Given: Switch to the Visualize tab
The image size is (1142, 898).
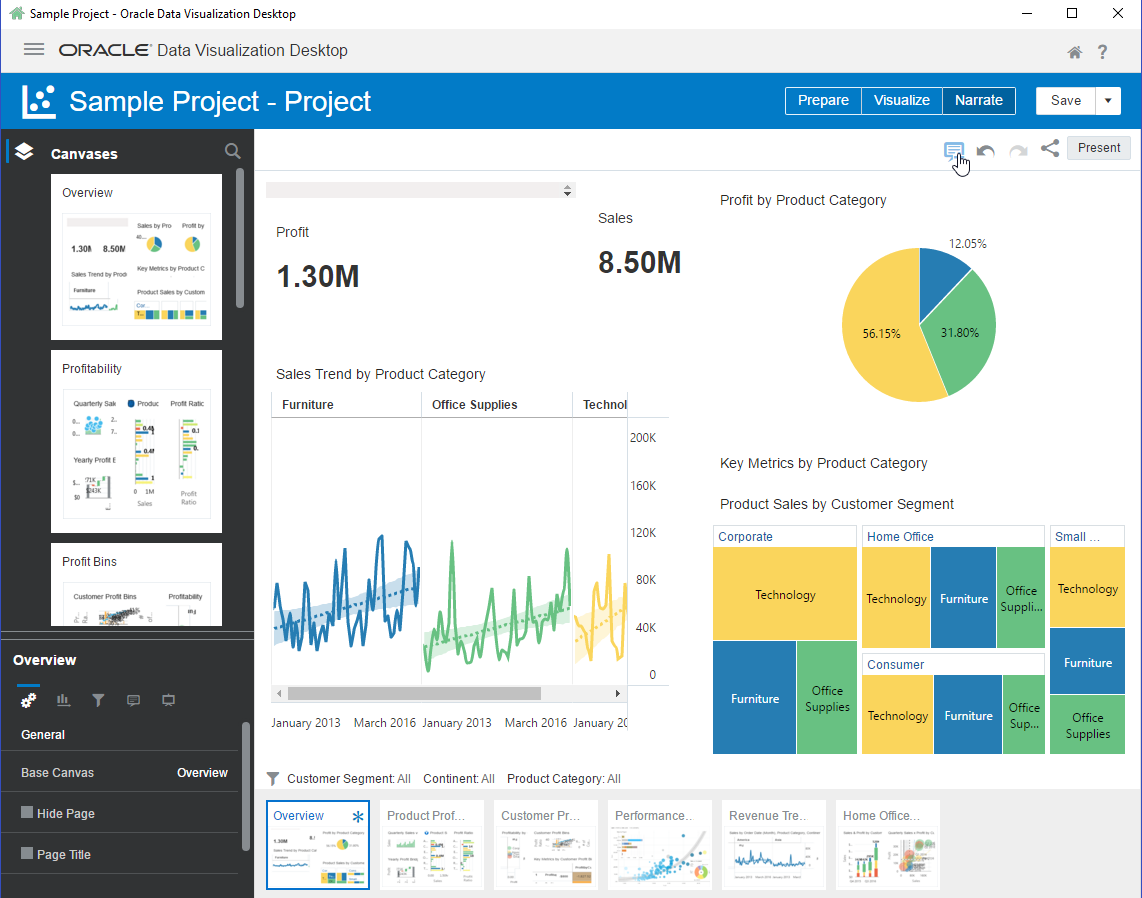Looking at the screenshot, I should (x=901, y=100).
